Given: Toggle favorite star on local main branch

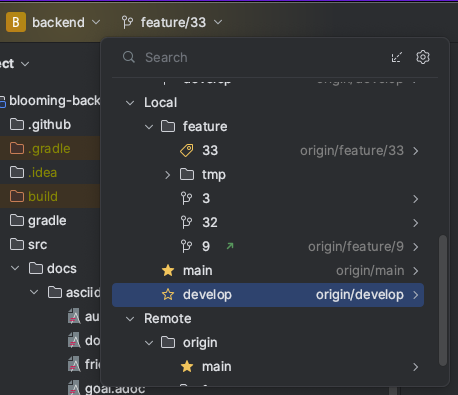Looking at the screenshot, I should (x=168, y=270).
